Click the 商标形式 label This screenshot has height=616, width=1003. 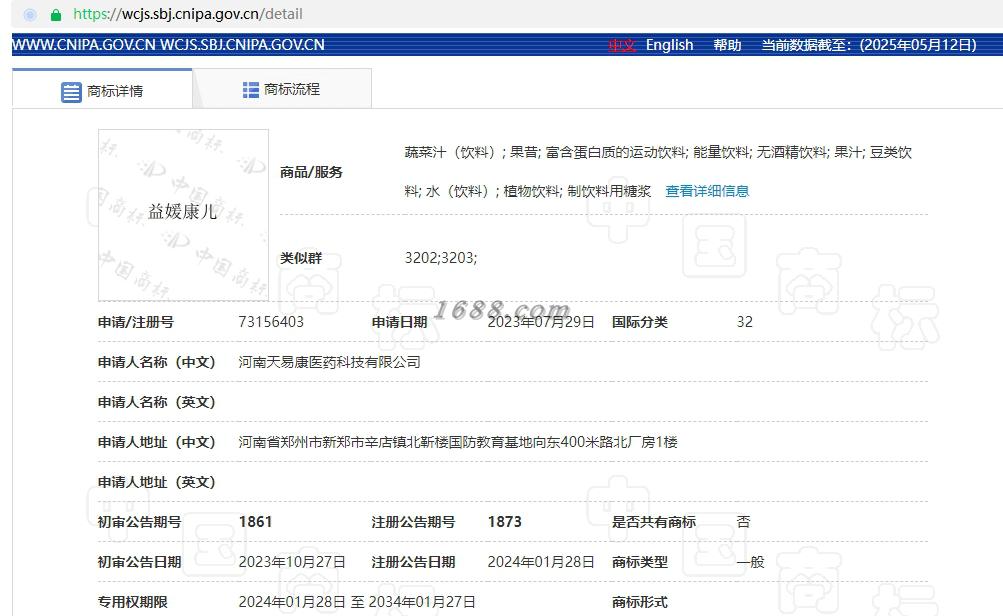640,602
